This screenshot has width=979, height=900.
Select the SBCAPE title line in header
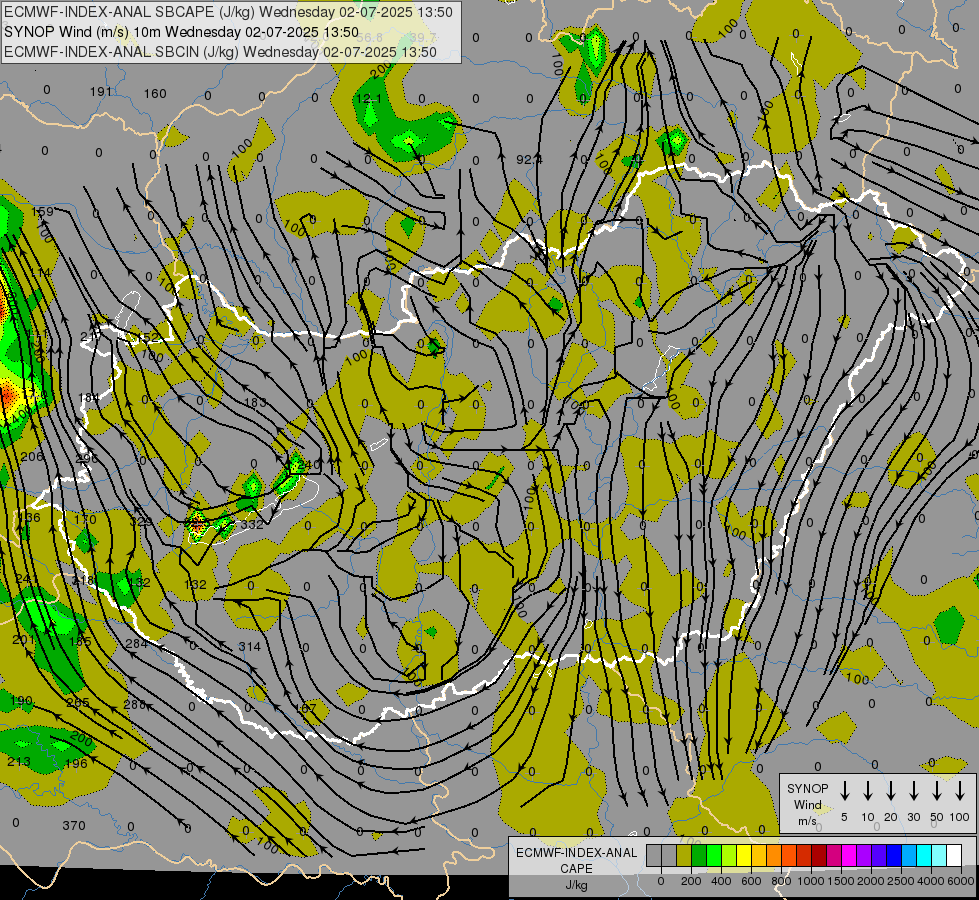coord(228,12)
